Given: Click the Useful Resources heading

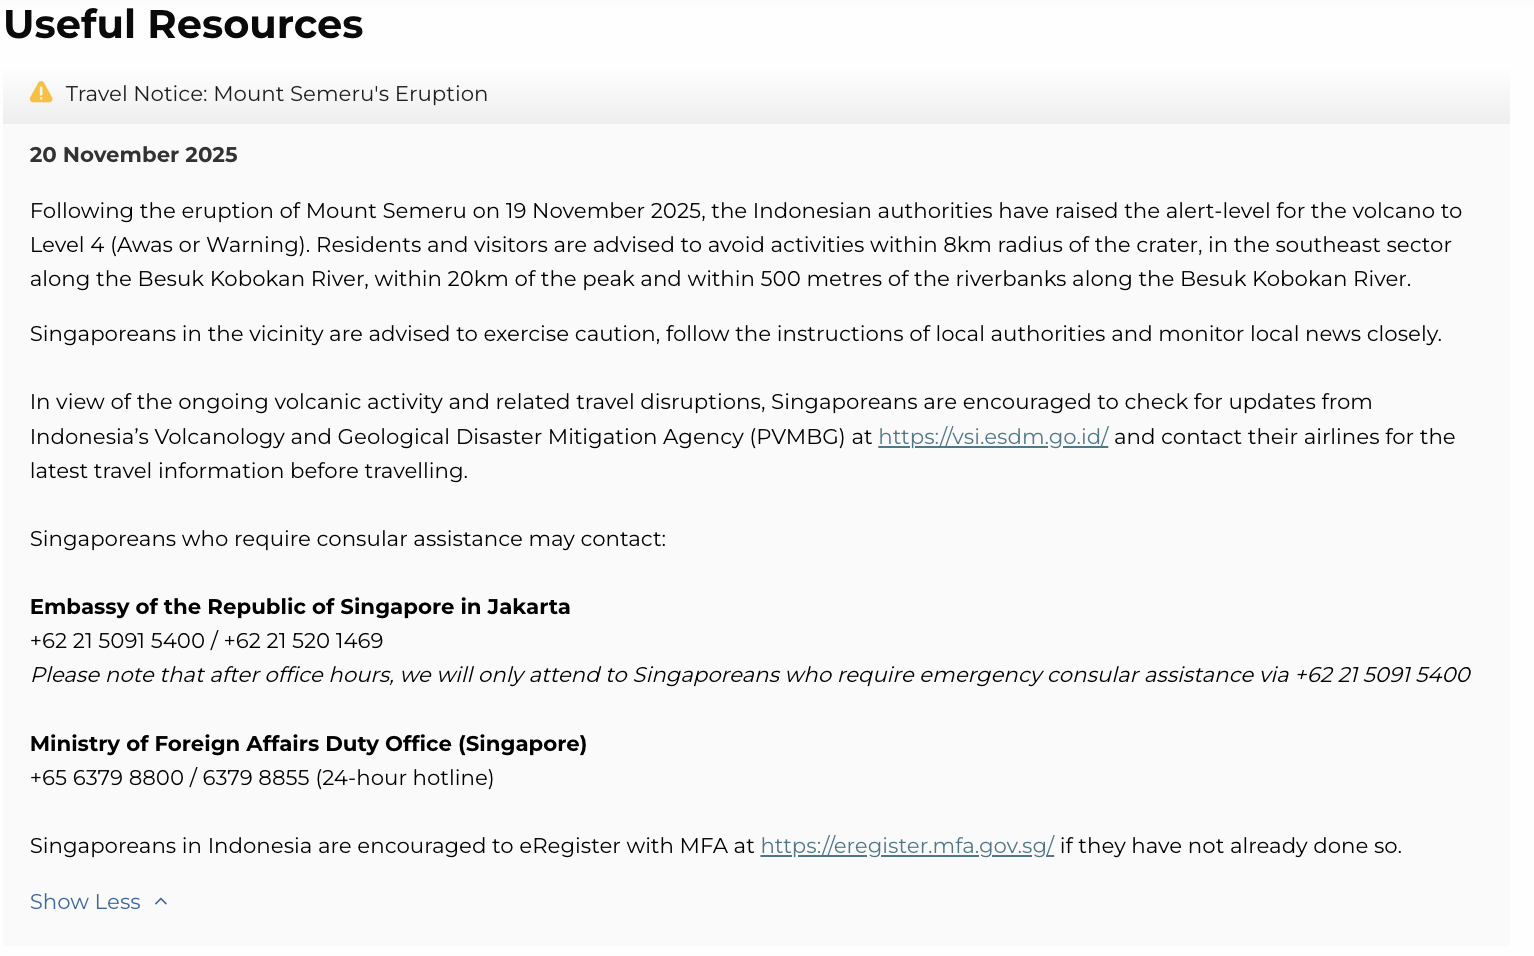Looking at the screenshot, I should point(184,24).
